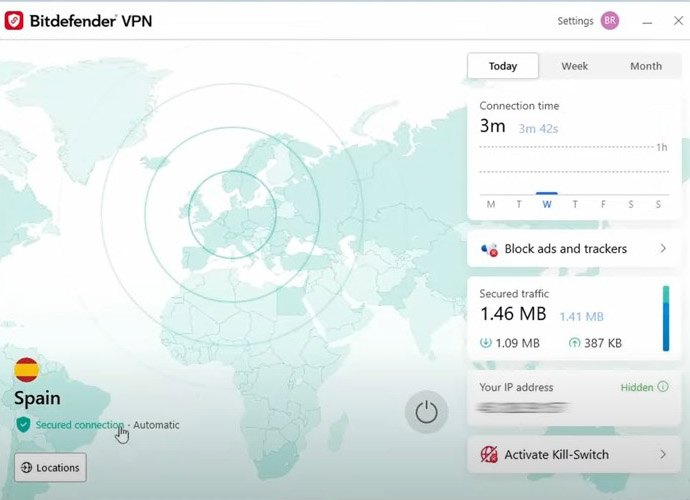Toggle the VPN power button off
The image size is (690, 500).
(426, 412)
